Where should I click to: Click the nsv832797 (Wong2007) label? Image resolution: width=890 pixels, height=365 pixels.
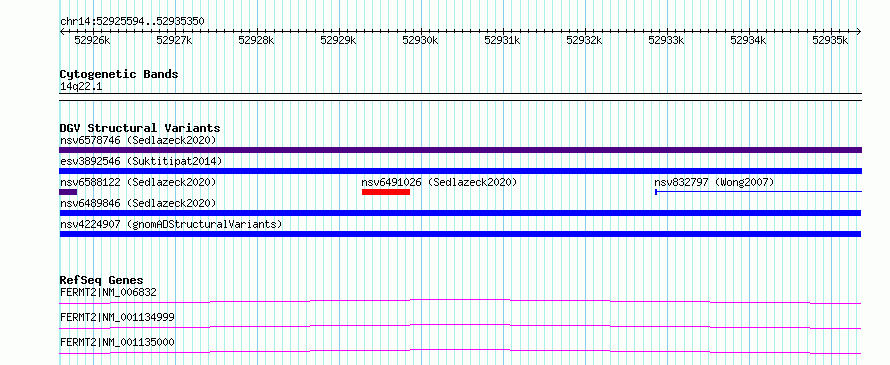click(714, 182)
